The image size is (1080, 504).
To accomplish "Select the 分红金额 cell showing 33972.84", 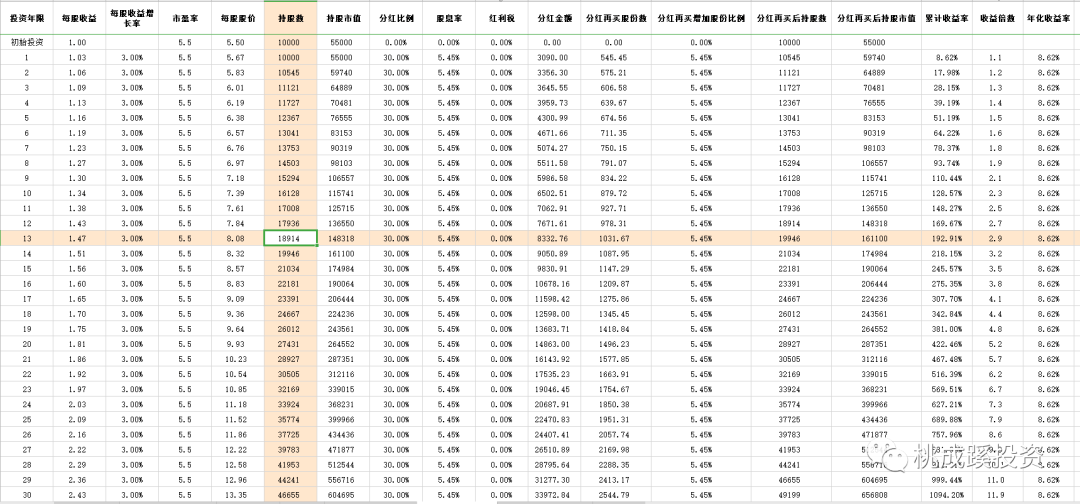I will click(552, 495).
